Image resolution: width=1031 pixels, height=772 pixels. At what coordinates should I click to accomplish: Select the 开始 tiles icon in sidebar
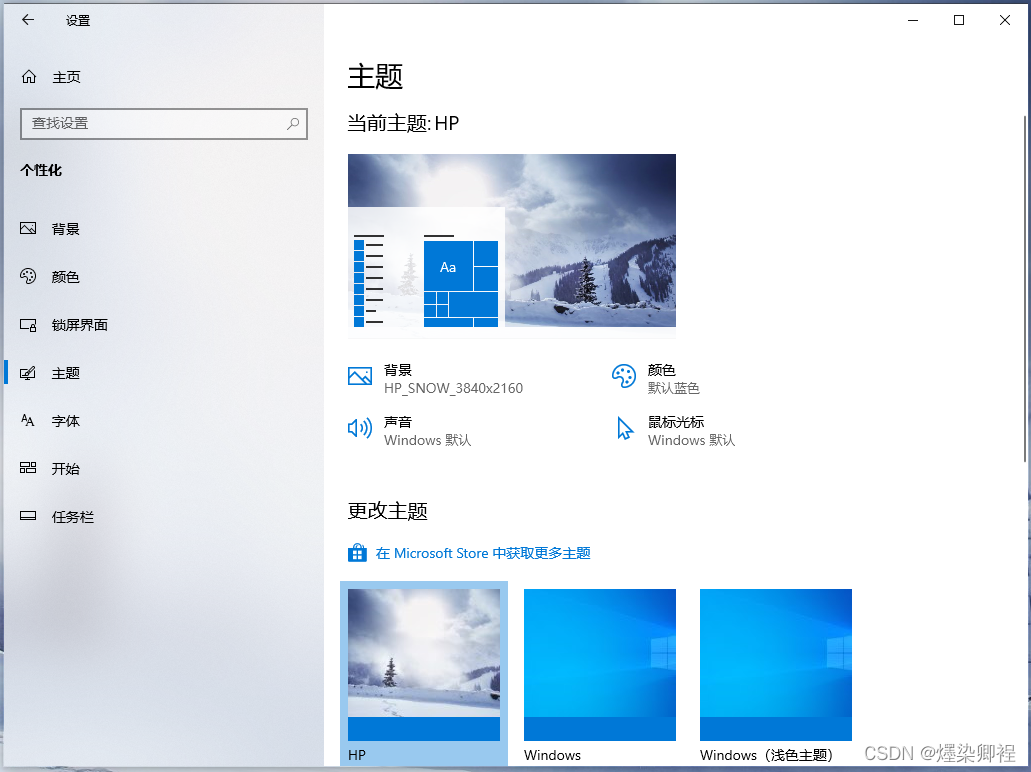click(x=28, y=468)
